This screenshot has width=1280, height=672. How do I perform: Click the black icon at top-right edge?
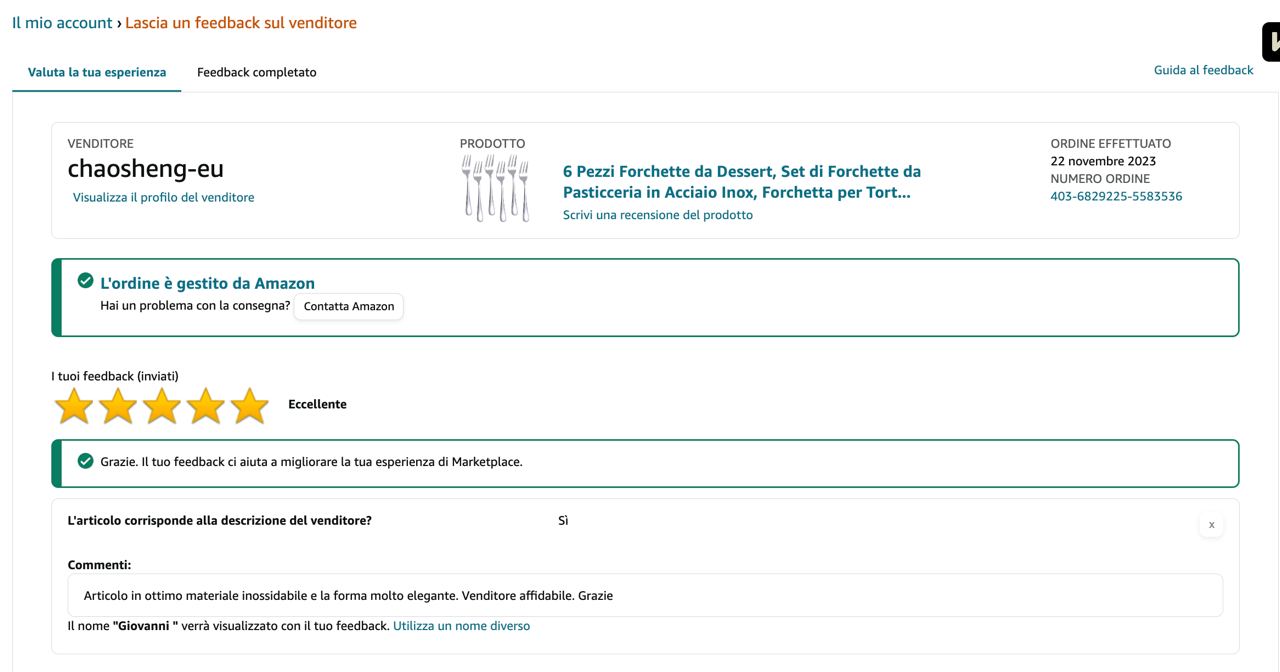[x=1272, y=42]
